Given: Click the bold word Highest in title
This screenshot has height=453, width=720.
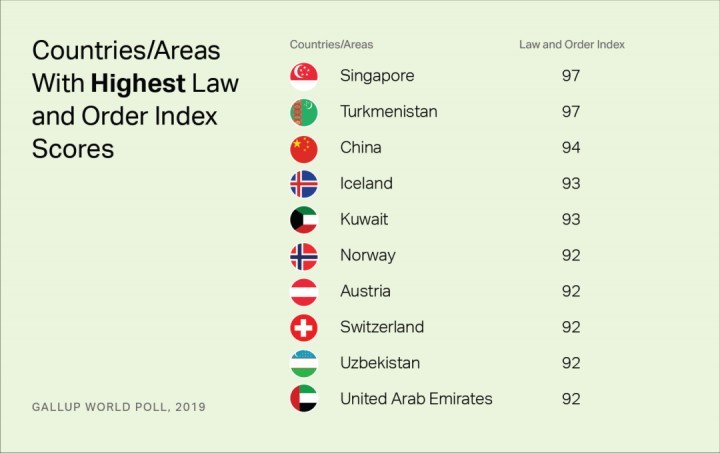Looking at the screenshot, I should click(x=138, y=84).
